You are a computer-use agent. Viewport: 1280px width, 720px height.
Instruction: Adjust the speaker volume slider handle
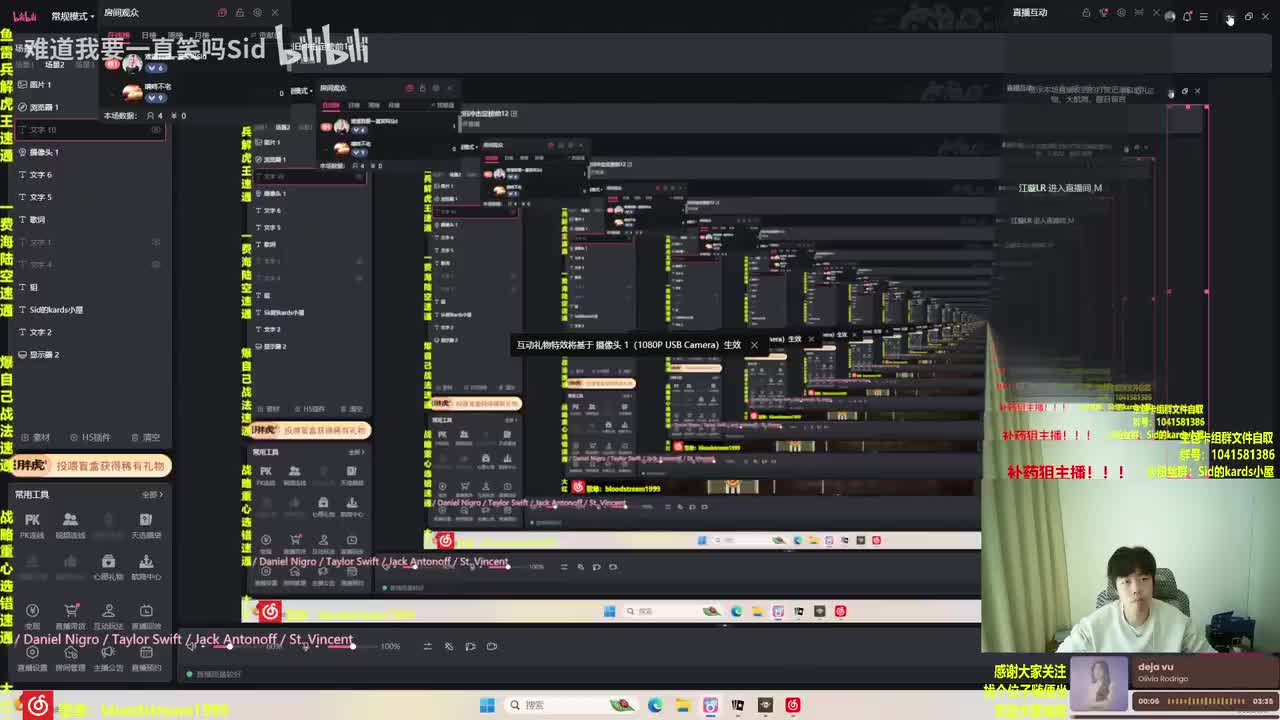click(x=229, y=646)
